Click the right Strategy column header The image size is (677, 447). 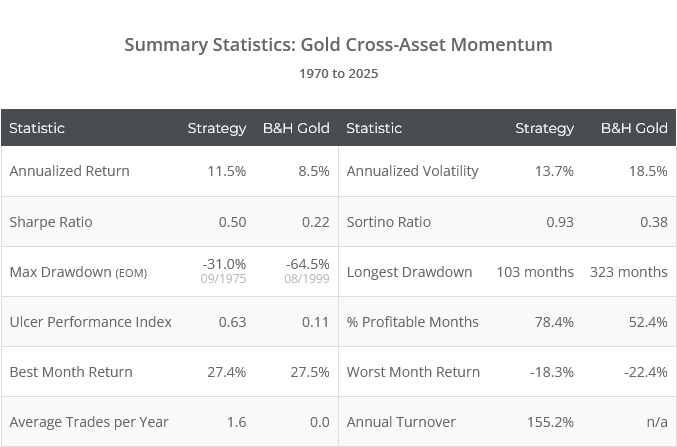click(x=544, y=128)
